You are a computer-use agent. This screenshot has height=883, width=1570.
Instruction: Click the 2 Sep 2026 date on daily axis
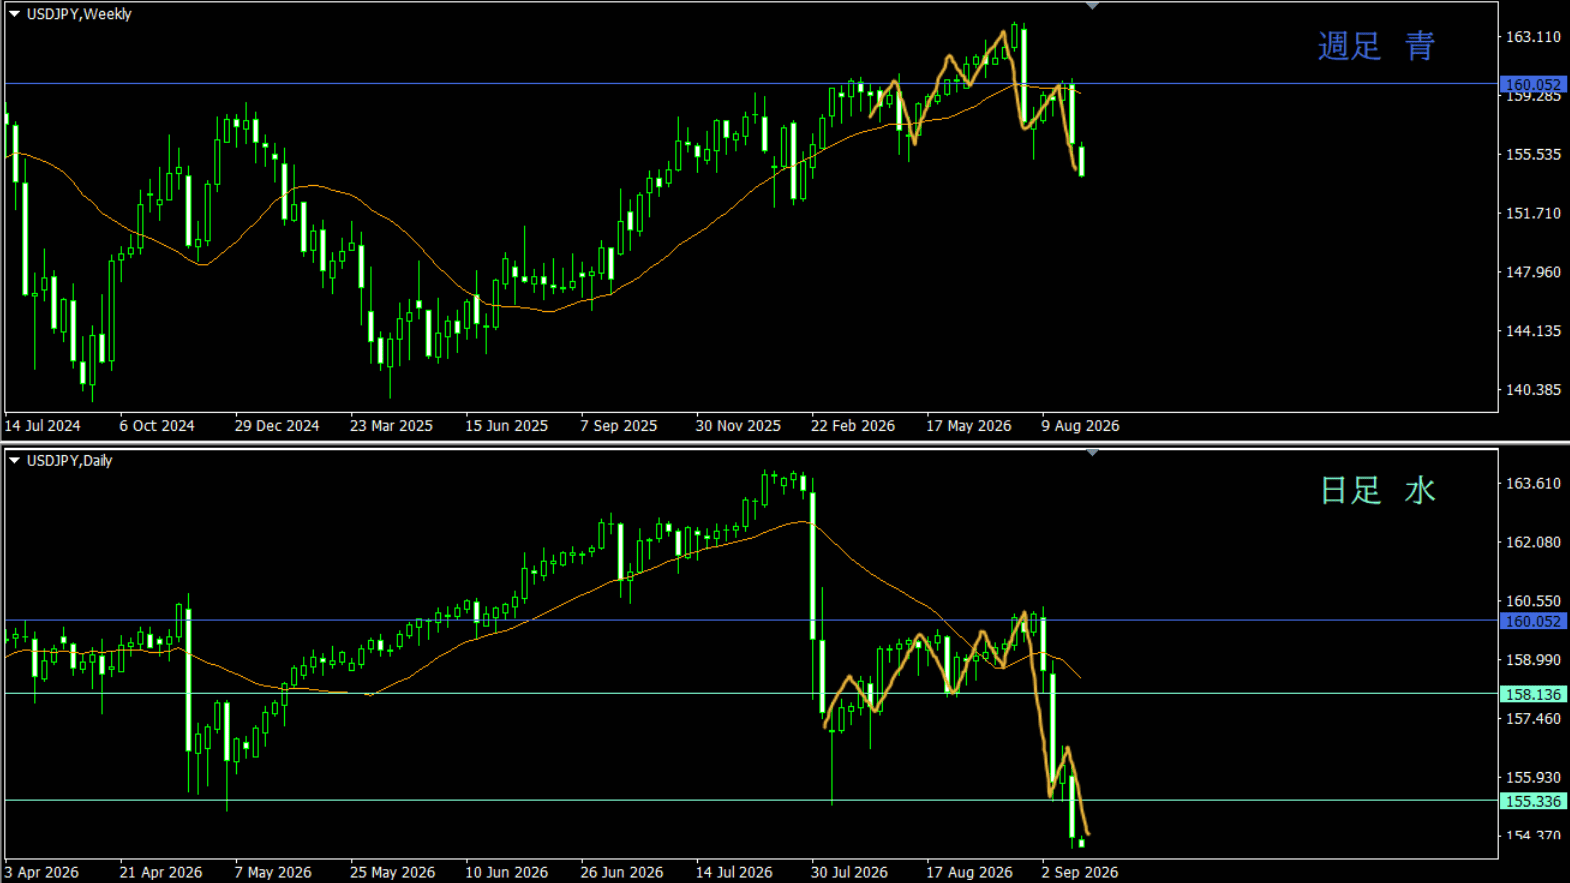(x=1080, y=872)
